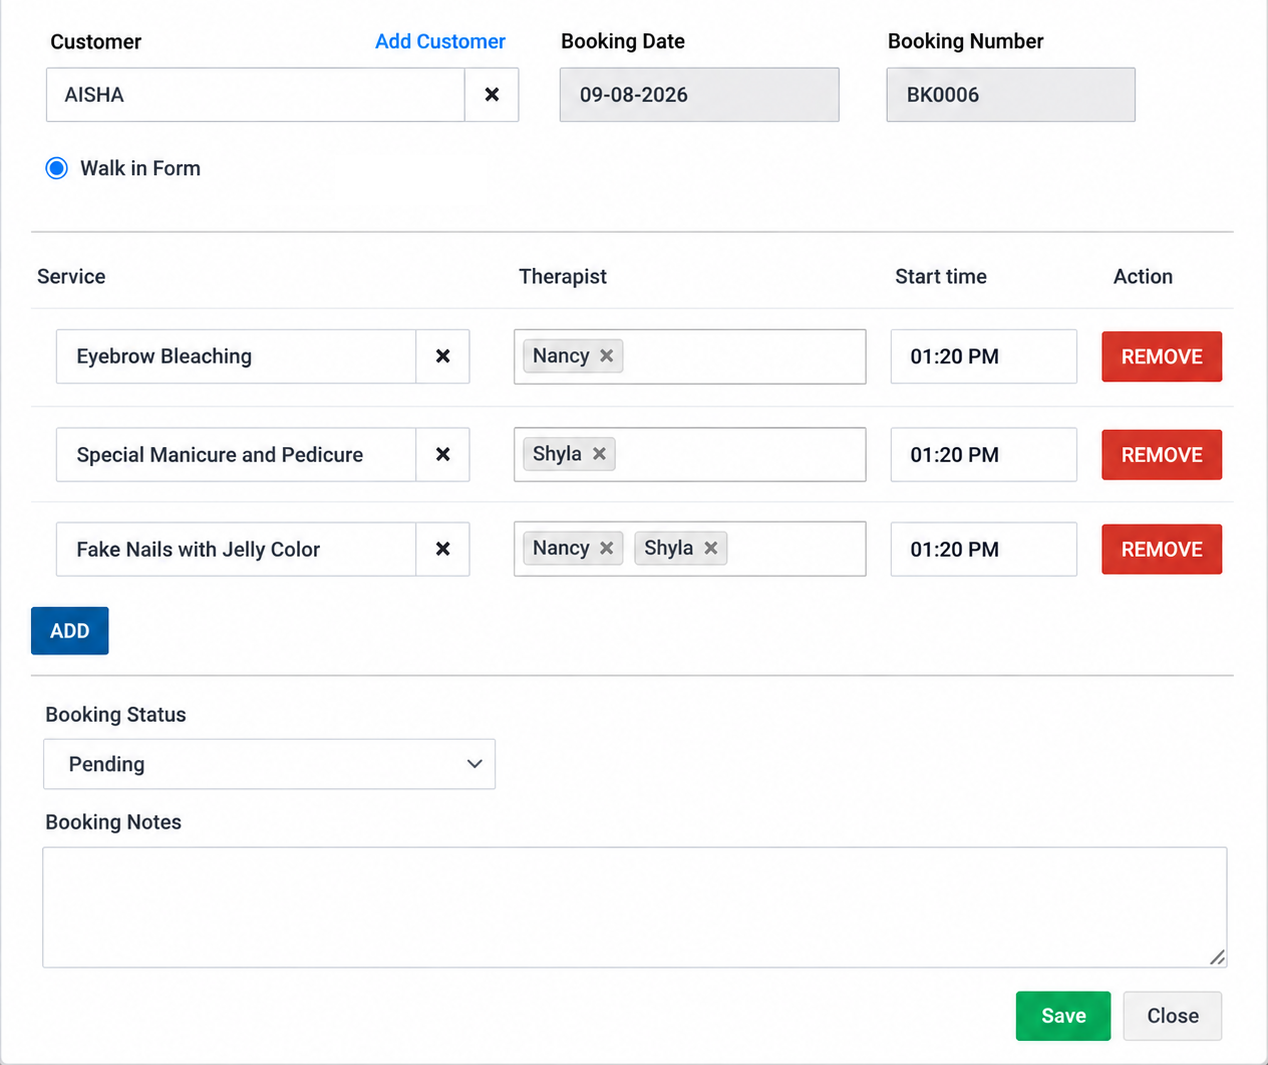Click the blue ADD button
1268x1065 pixels.
tap(70, 631)
